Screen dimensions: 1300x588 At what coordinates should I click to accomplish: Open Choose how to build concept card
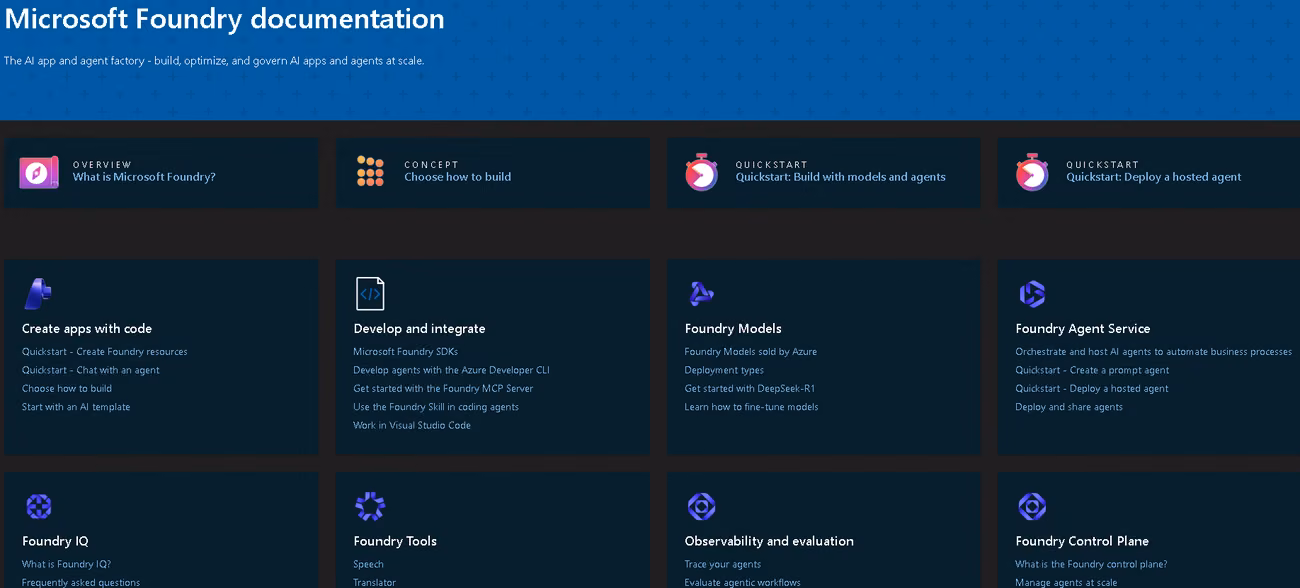click(457, 177)
